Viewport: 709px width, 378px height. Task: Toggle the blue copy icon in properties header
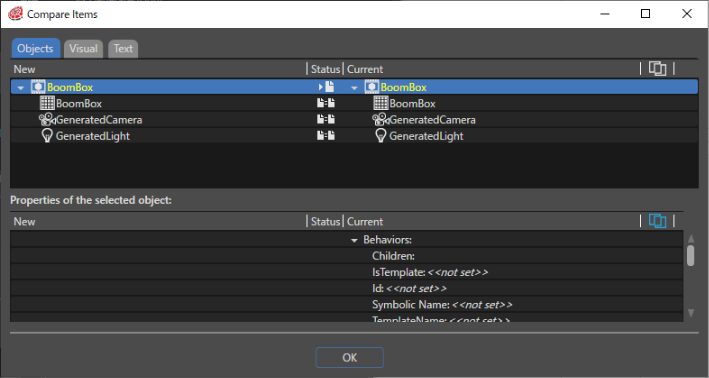(657, 221)
